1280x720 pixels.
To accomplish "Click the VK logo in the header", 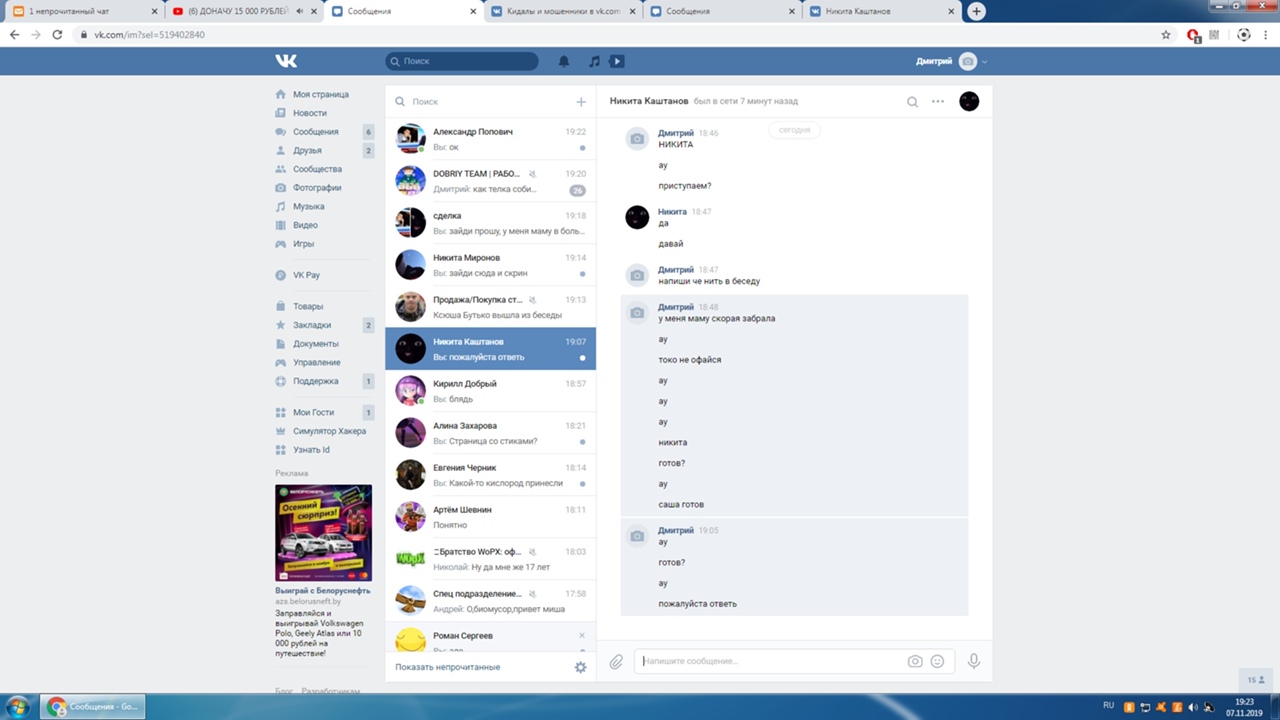I will pos(286,61).
